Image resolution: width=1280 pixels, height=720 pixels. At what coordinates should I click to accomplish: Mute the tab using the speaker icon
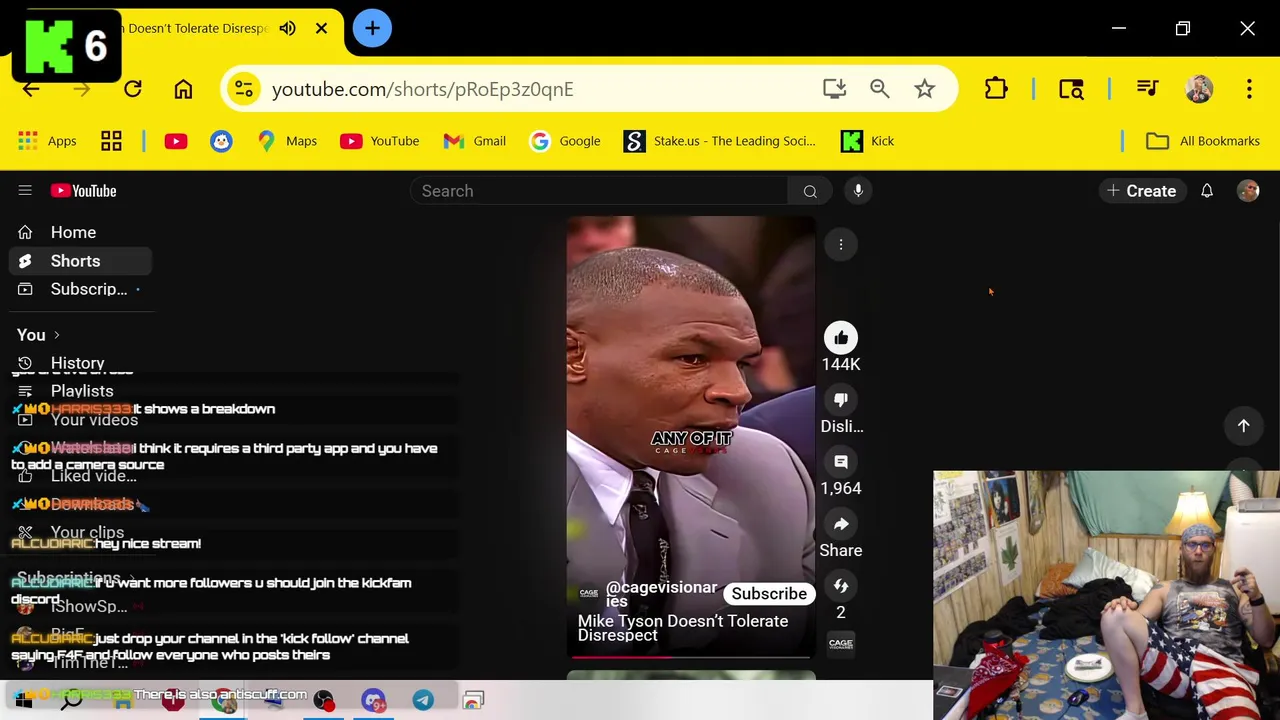(288, 28)
